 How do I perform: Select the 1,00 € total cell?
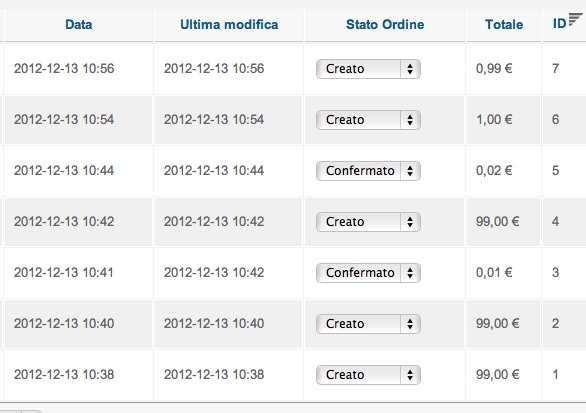[x=494, y=120]
